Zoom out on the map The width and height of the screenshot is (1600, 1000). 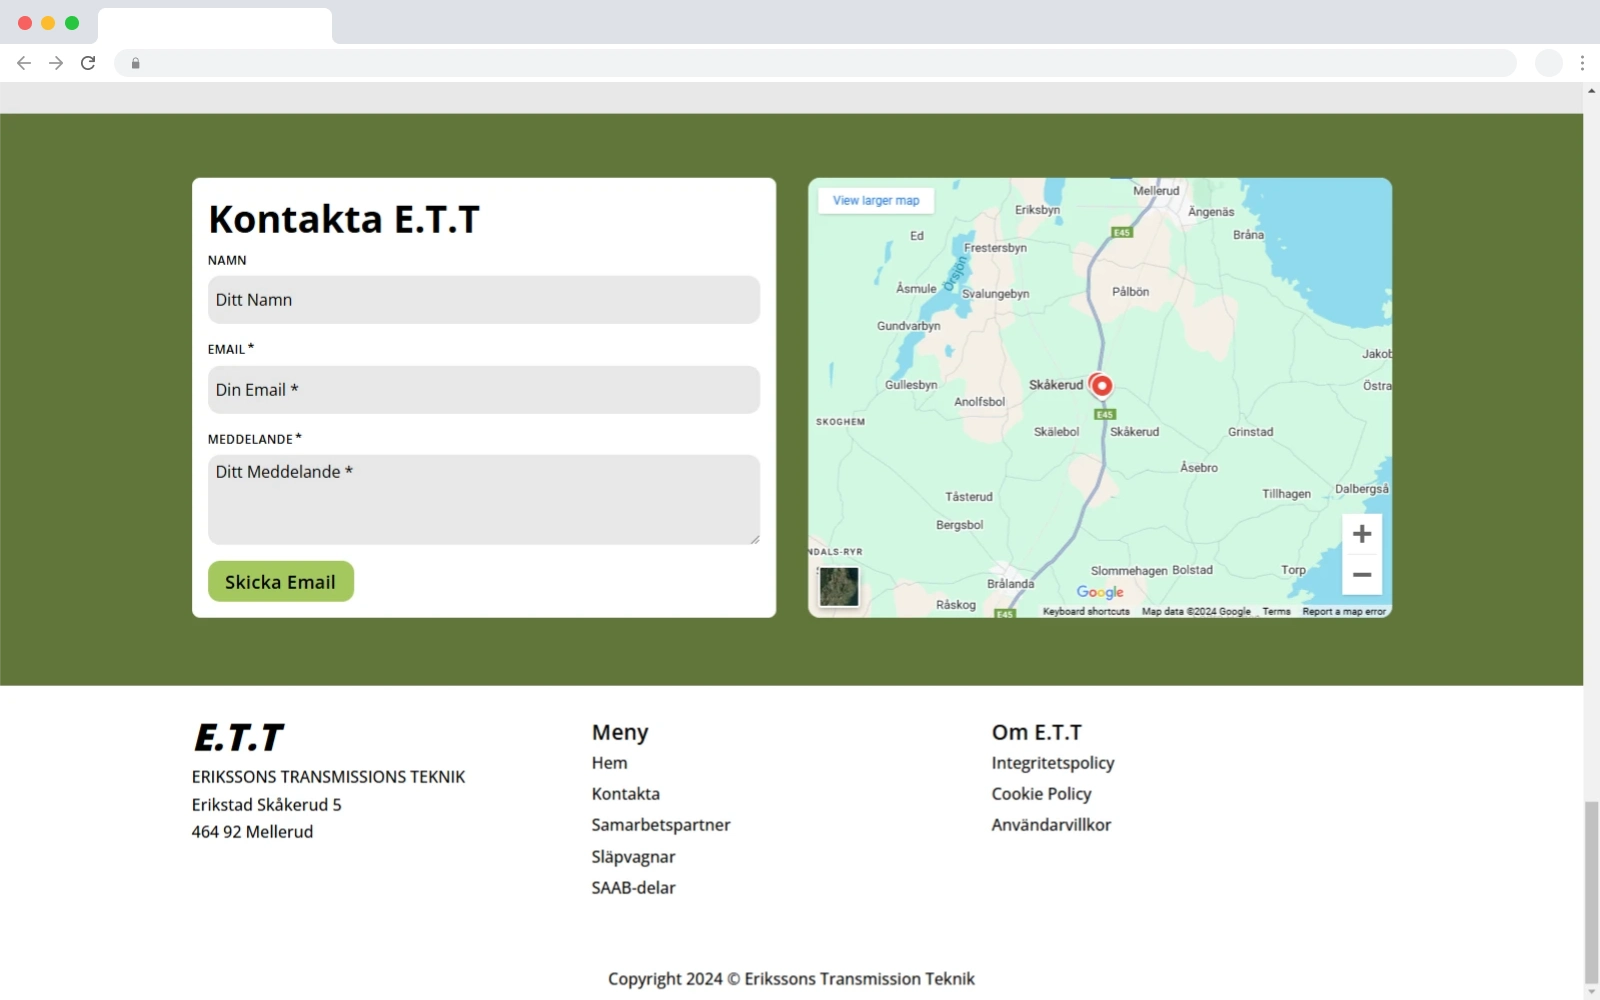(1361, 575)
